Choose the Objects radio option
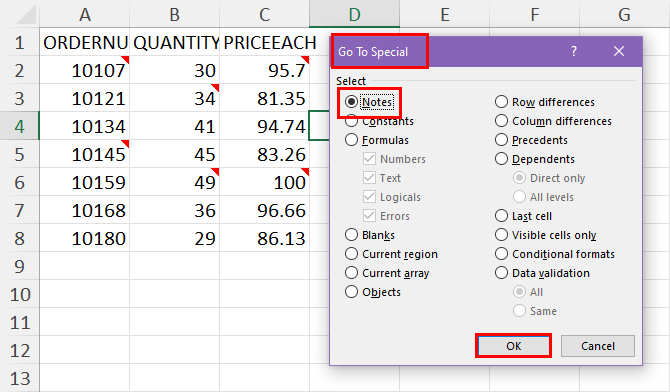The width and height of the screenshot is (670, 392). coord(351,292)
